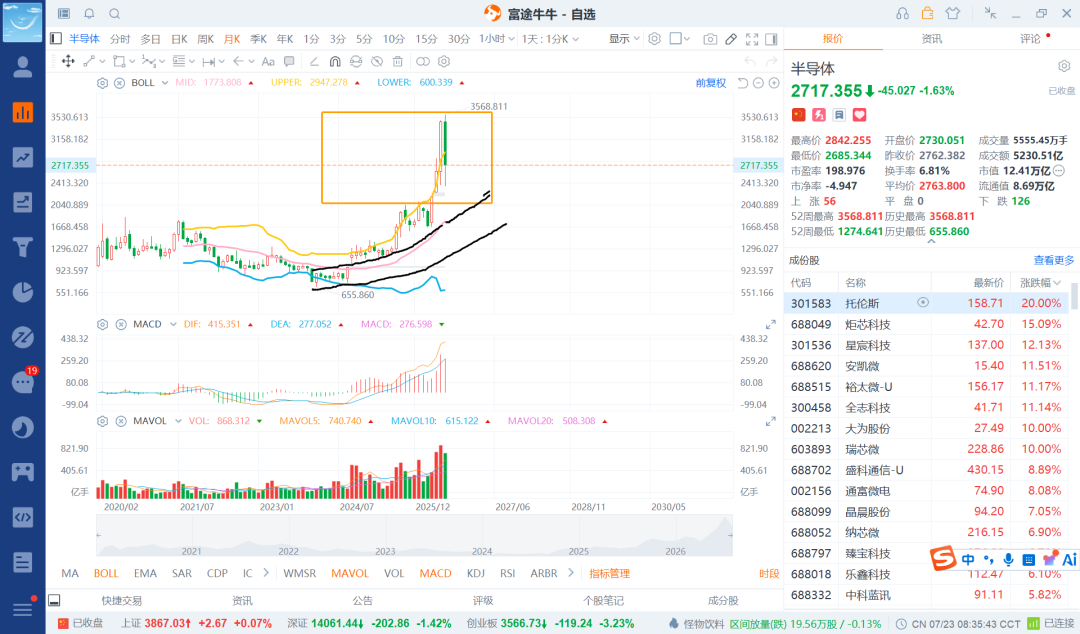Toggle the right side panel in the chart toolbar
1080x634 pixels.
point(771,39)
